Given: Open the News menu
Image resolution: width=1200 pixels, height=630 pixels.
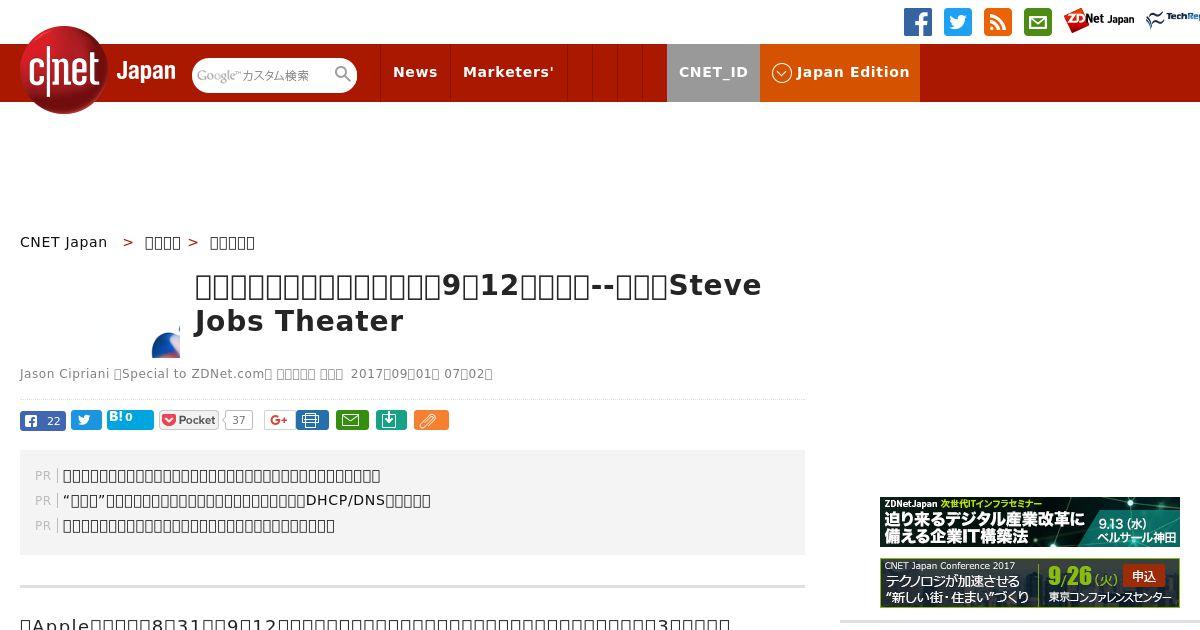Looking at the screenshot, I should pos(415,72).
